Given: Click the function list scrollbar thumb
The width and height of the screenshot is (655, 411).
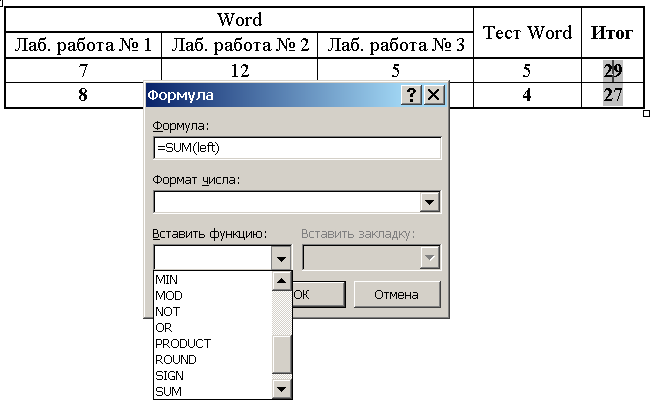Looking at the screenshot, I should pos(282,354).
